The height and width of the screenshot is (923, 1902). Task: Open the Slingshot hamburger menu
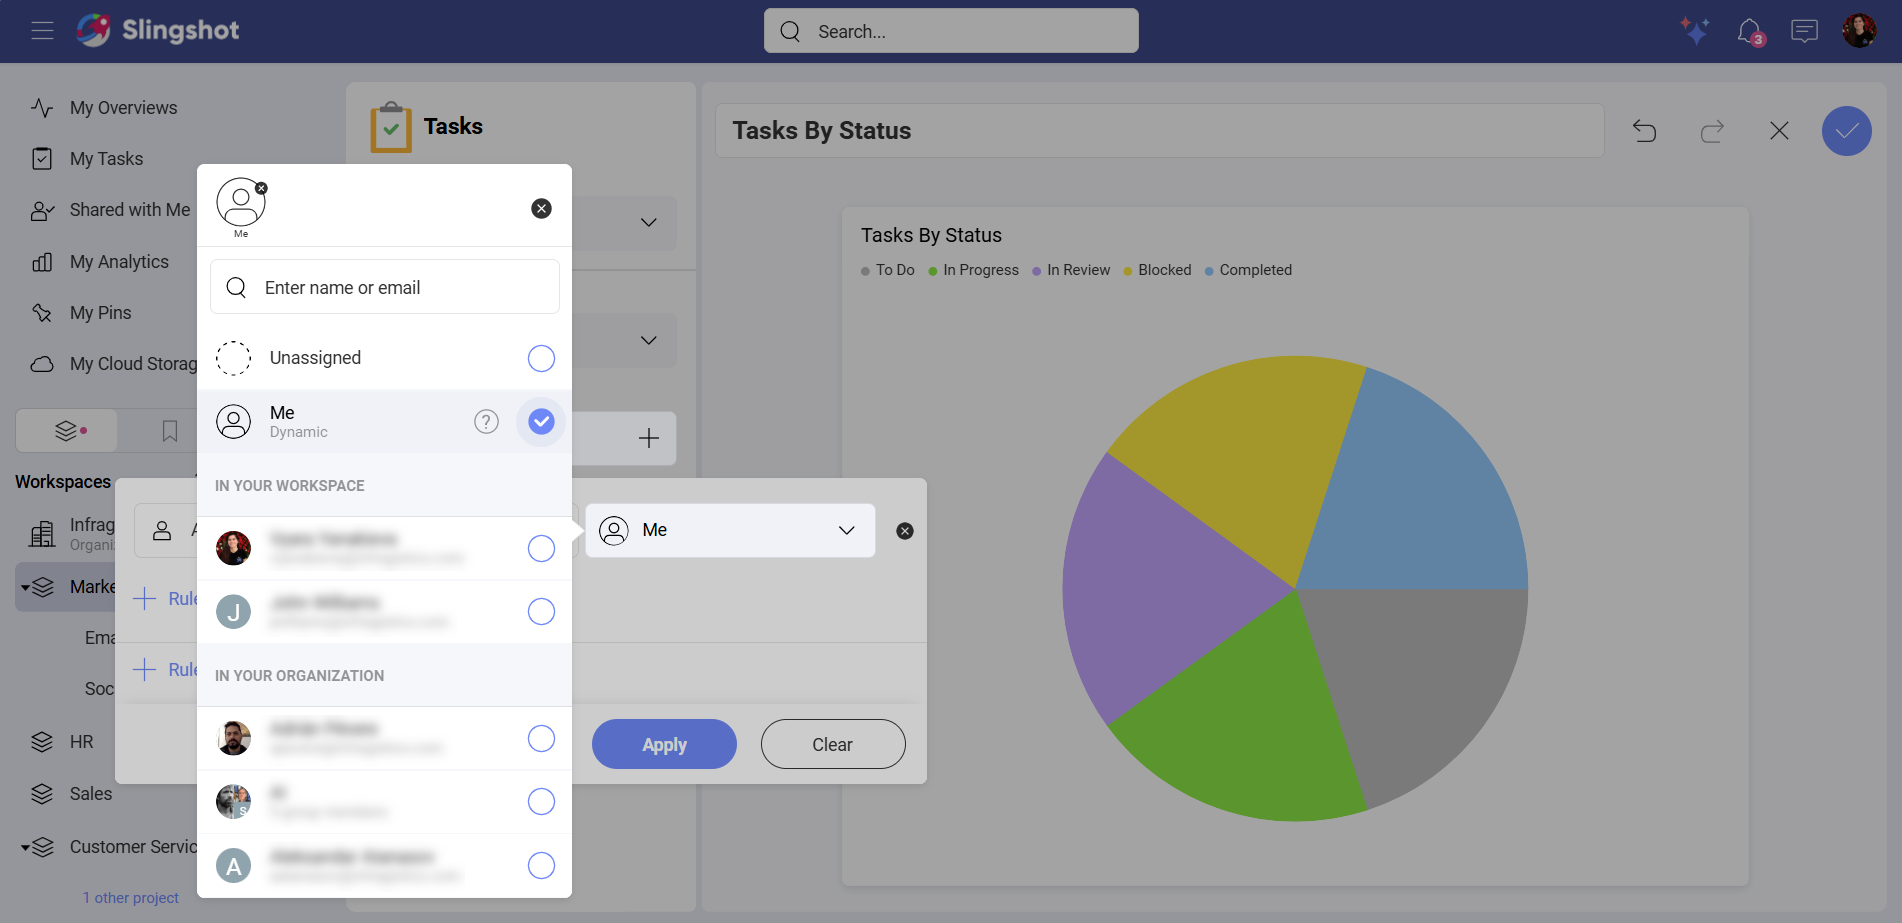click(42, 31)
